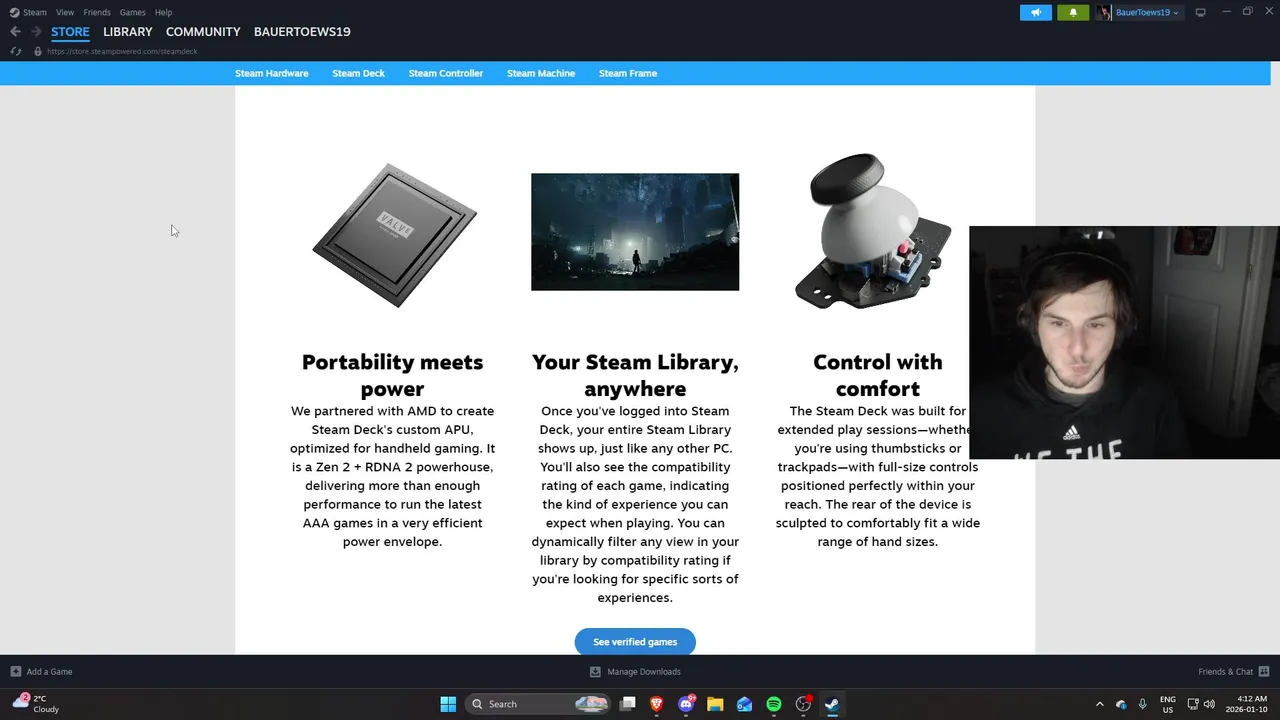
Task: Go forward using the forward arrow
Action: click(36, 32)
